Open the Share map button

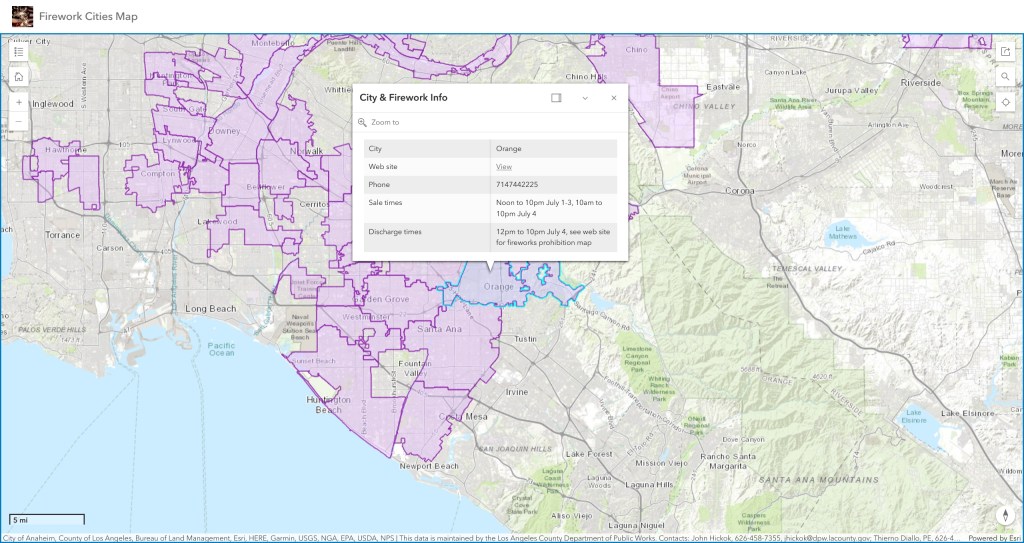1005,52
